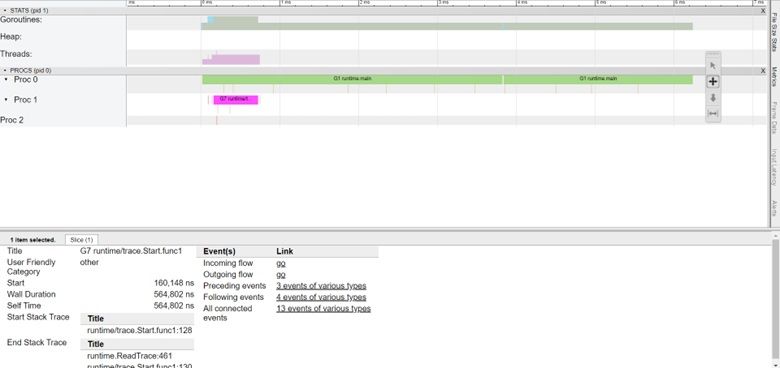
Task: Open 13 all connected events link
Action: (323, 309)
